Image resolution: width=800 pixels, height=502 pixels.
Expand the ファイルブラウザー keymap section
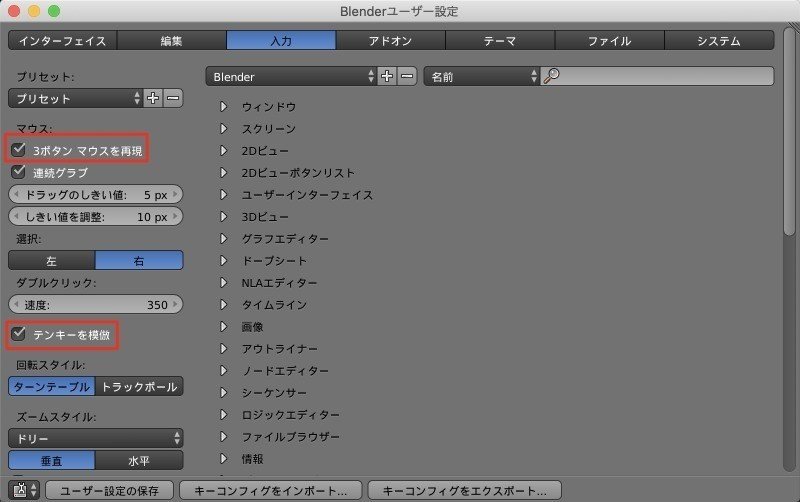[223, 436]
